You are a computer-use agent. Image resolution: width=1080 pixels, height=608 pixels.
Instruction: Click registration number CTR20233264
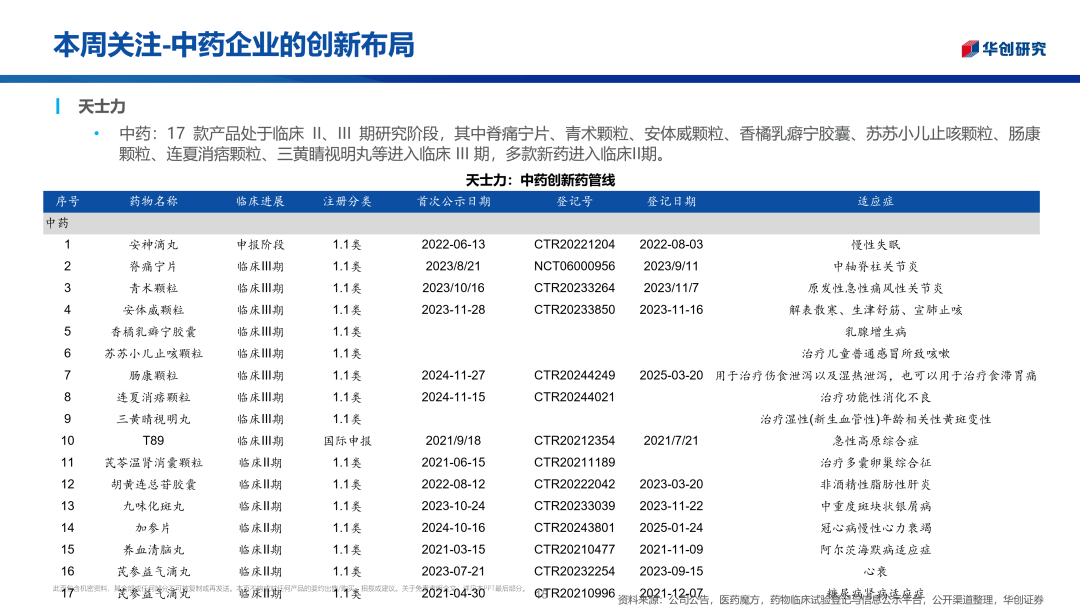coord(574,288)
